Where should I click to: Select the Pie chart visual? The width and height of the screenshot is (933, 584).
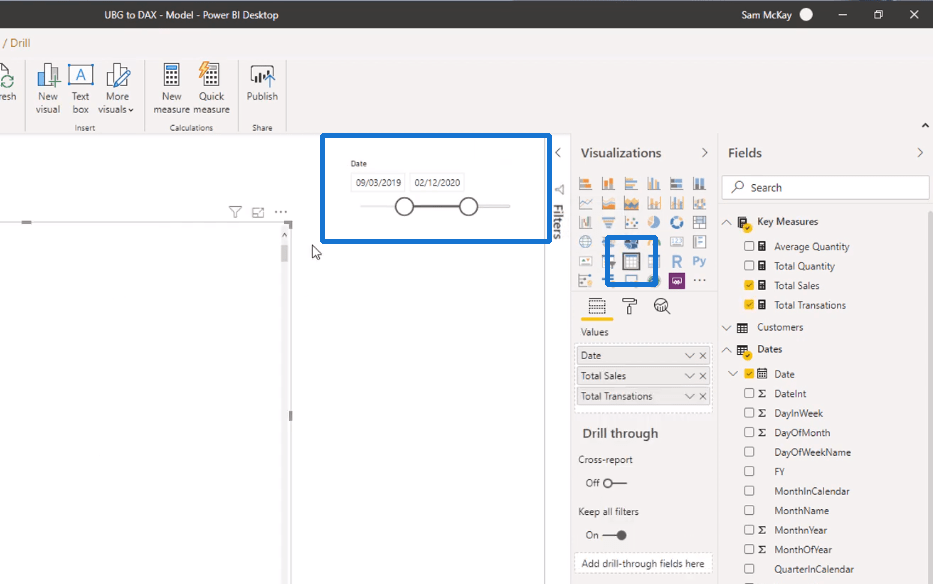654,223
